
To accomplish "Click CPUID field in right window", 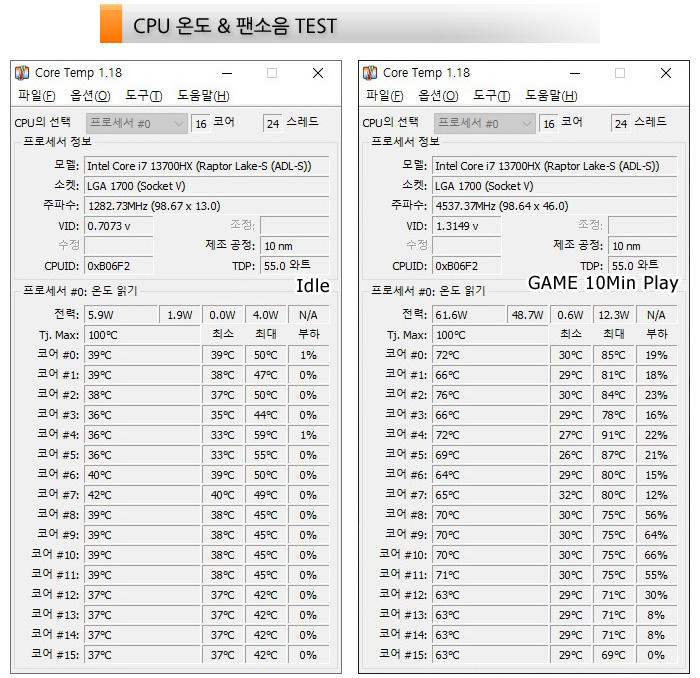I will (x=466, y=266).
